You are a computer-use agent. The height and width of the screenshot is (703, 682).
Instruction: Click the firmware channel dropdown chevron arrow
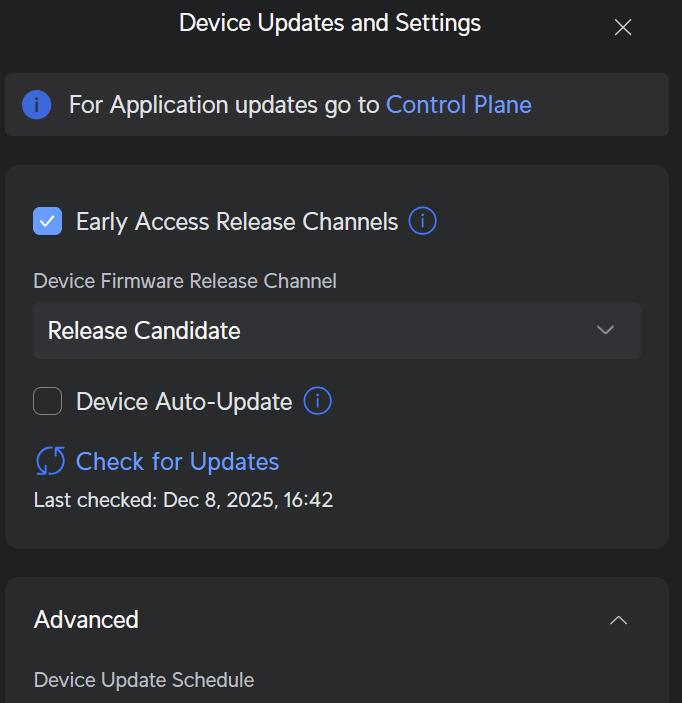[605, 330]
